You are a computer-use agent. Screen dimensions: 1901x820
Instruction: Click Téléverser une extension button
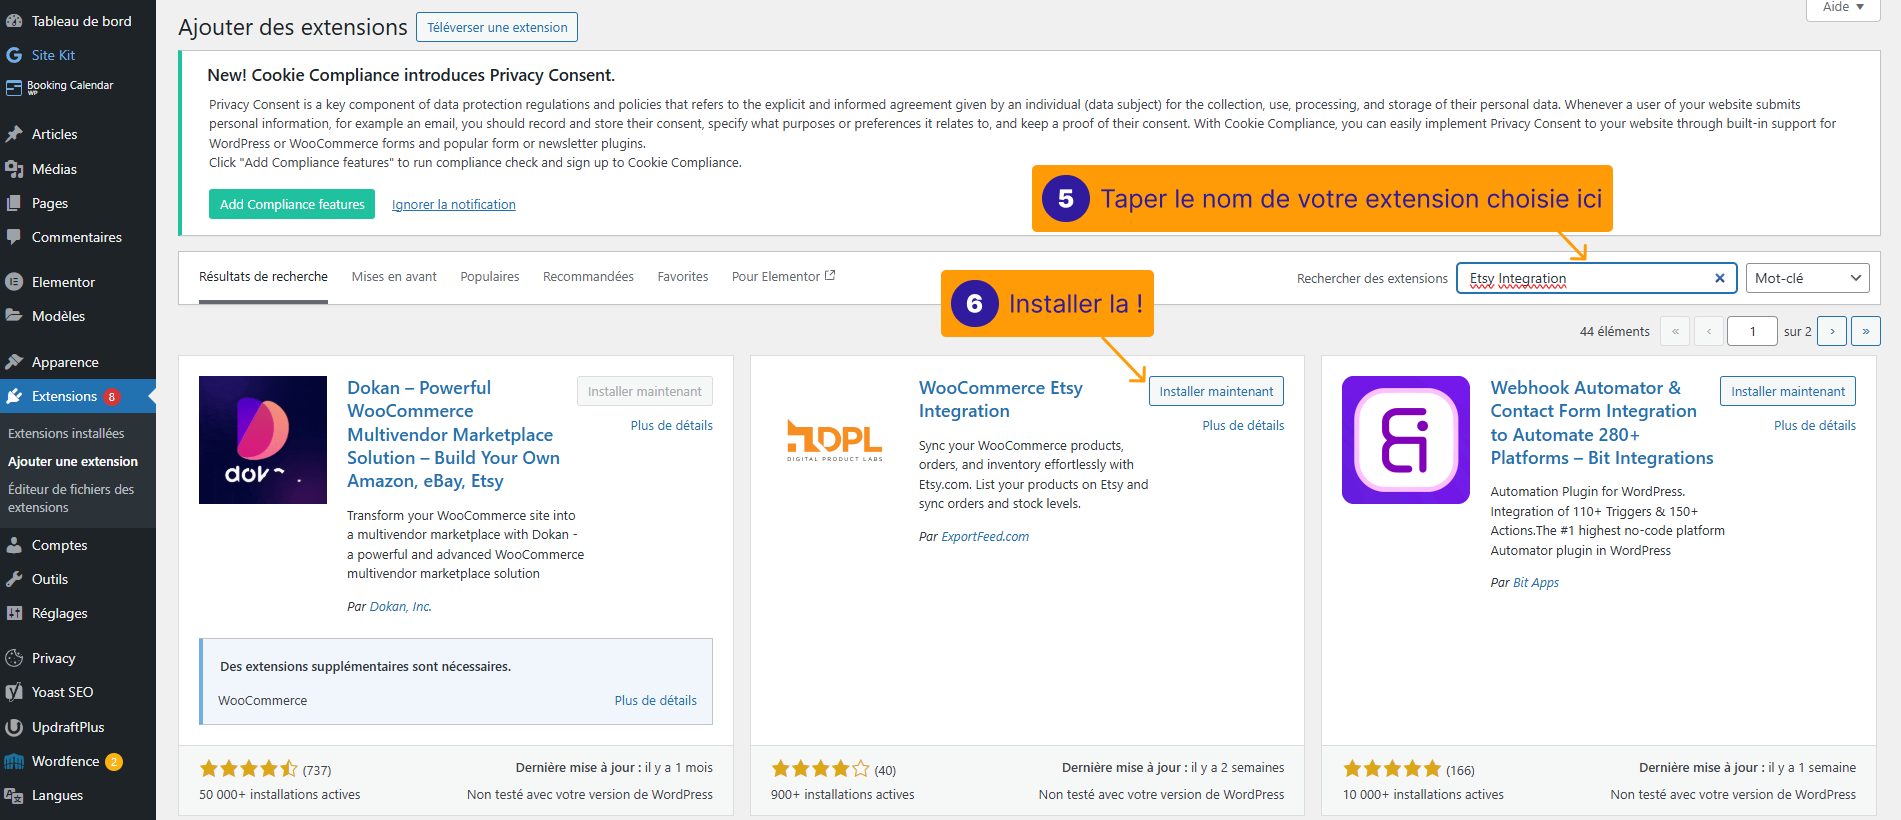pyautogui.click(x=497, y=27)
